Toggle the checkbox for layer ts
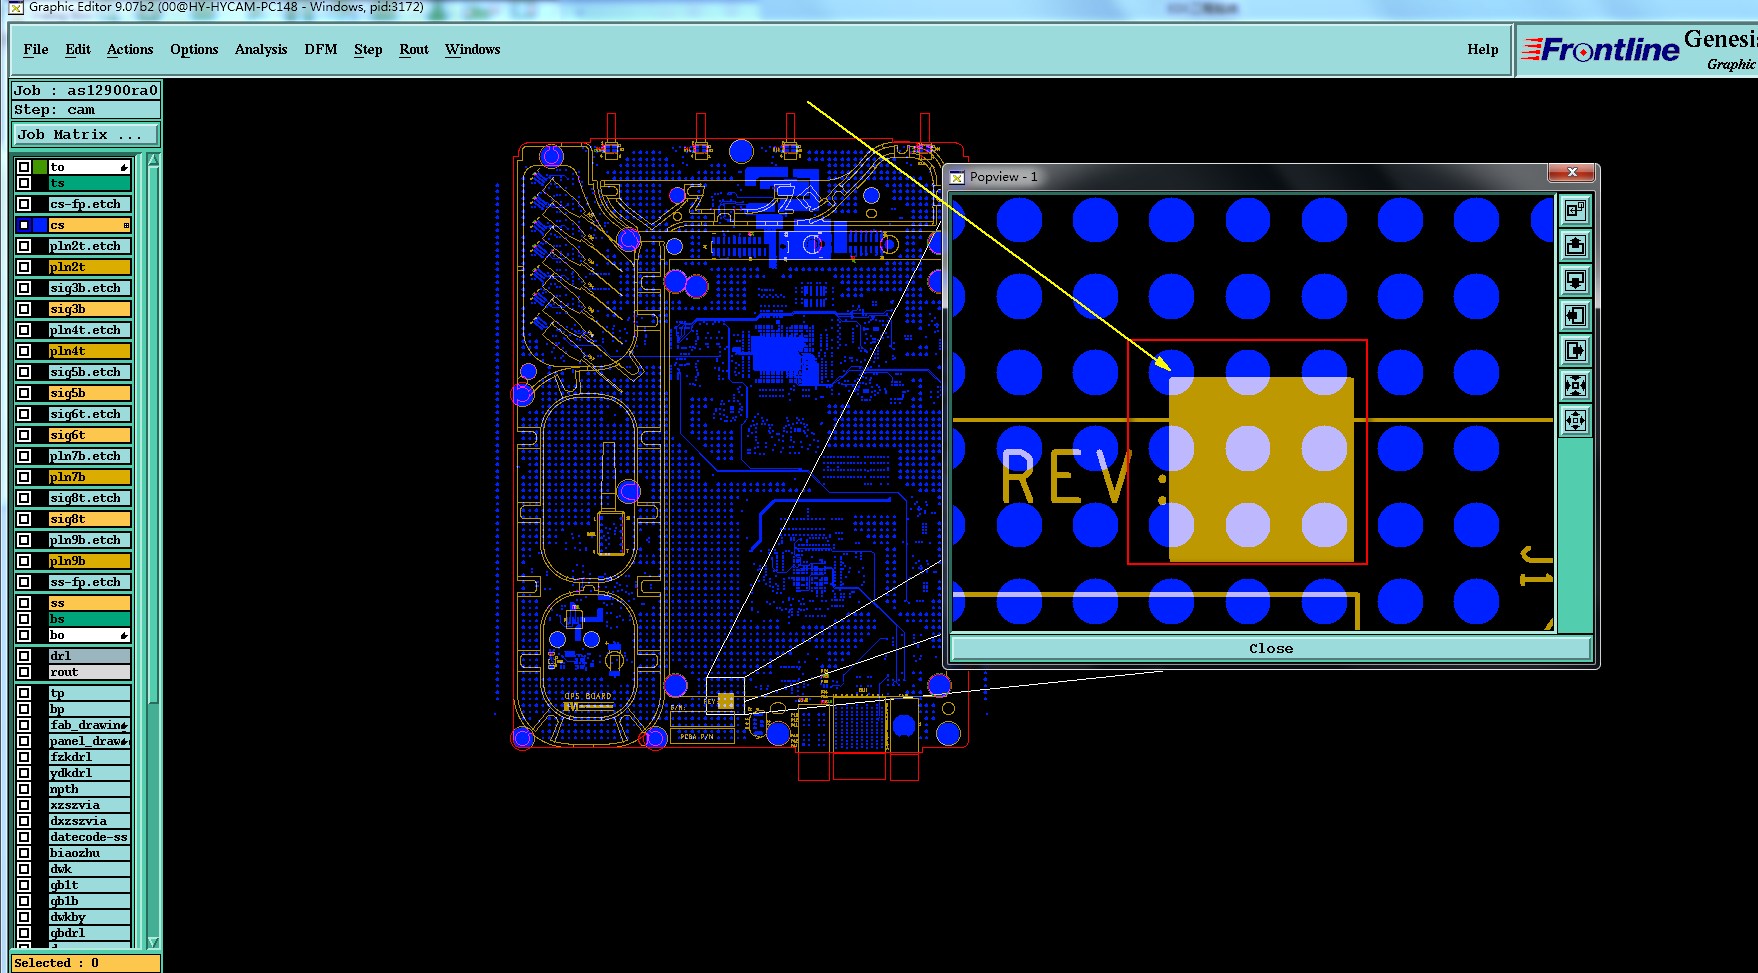Screen dimensions: 1758x973 (24, 183)
